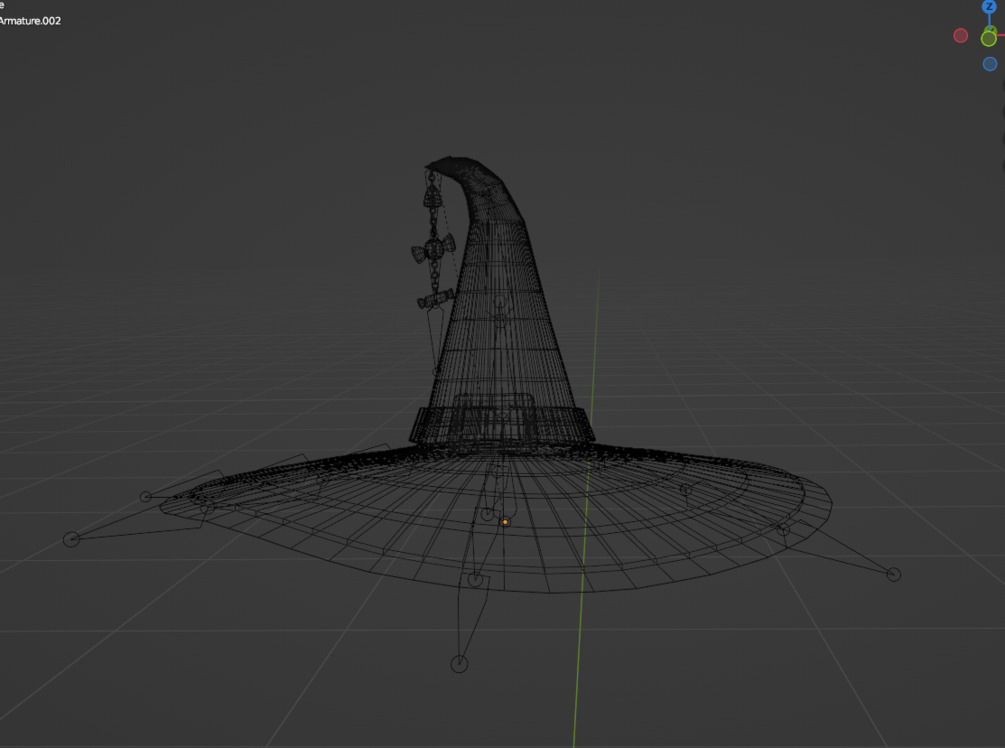Click the orange origin dot on the hat brim

coord(505,522)
